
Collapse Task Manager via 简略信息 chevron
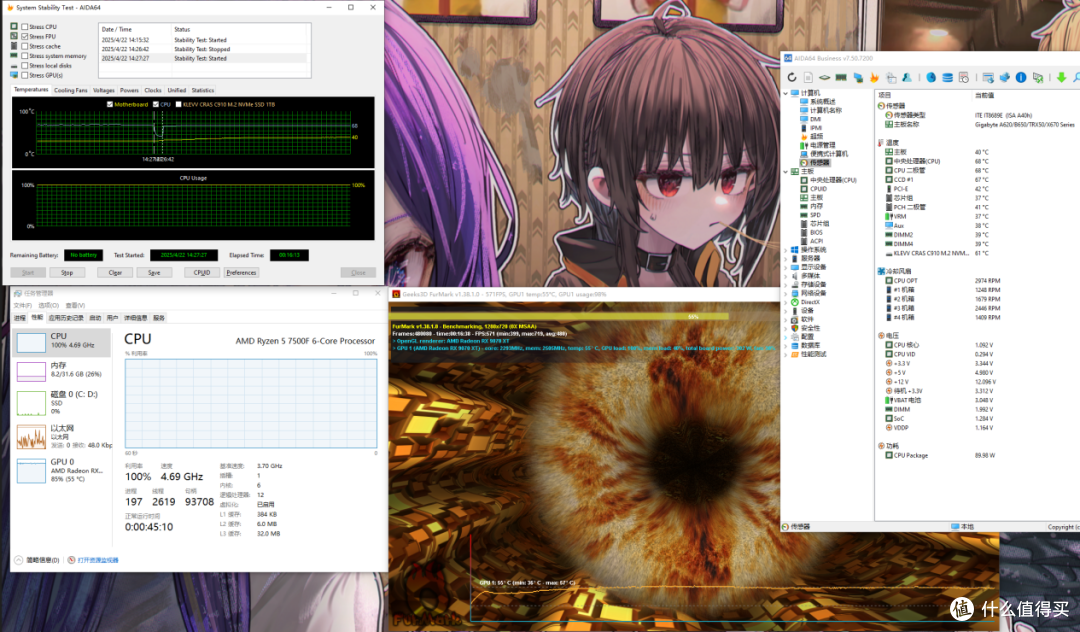tap(19, 560)
